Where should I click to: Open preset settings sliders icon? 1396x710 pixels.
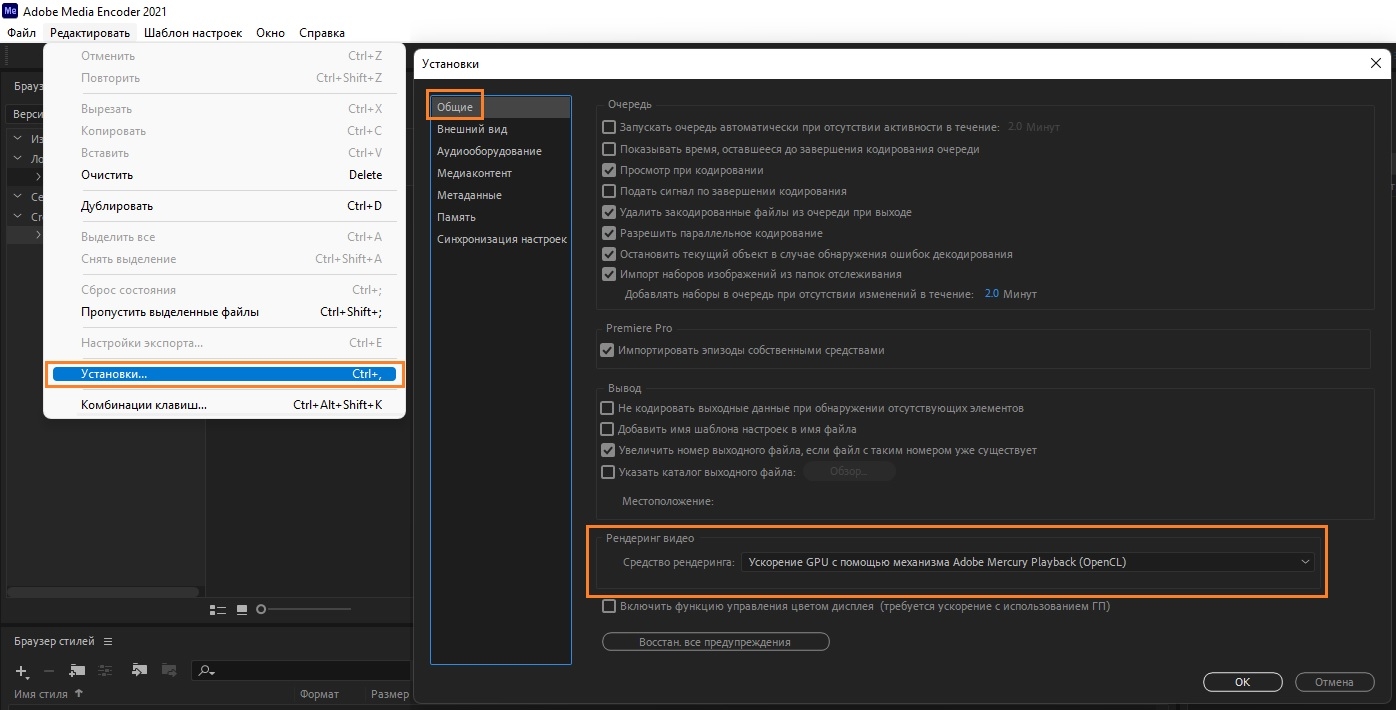(x=105, y=671)
